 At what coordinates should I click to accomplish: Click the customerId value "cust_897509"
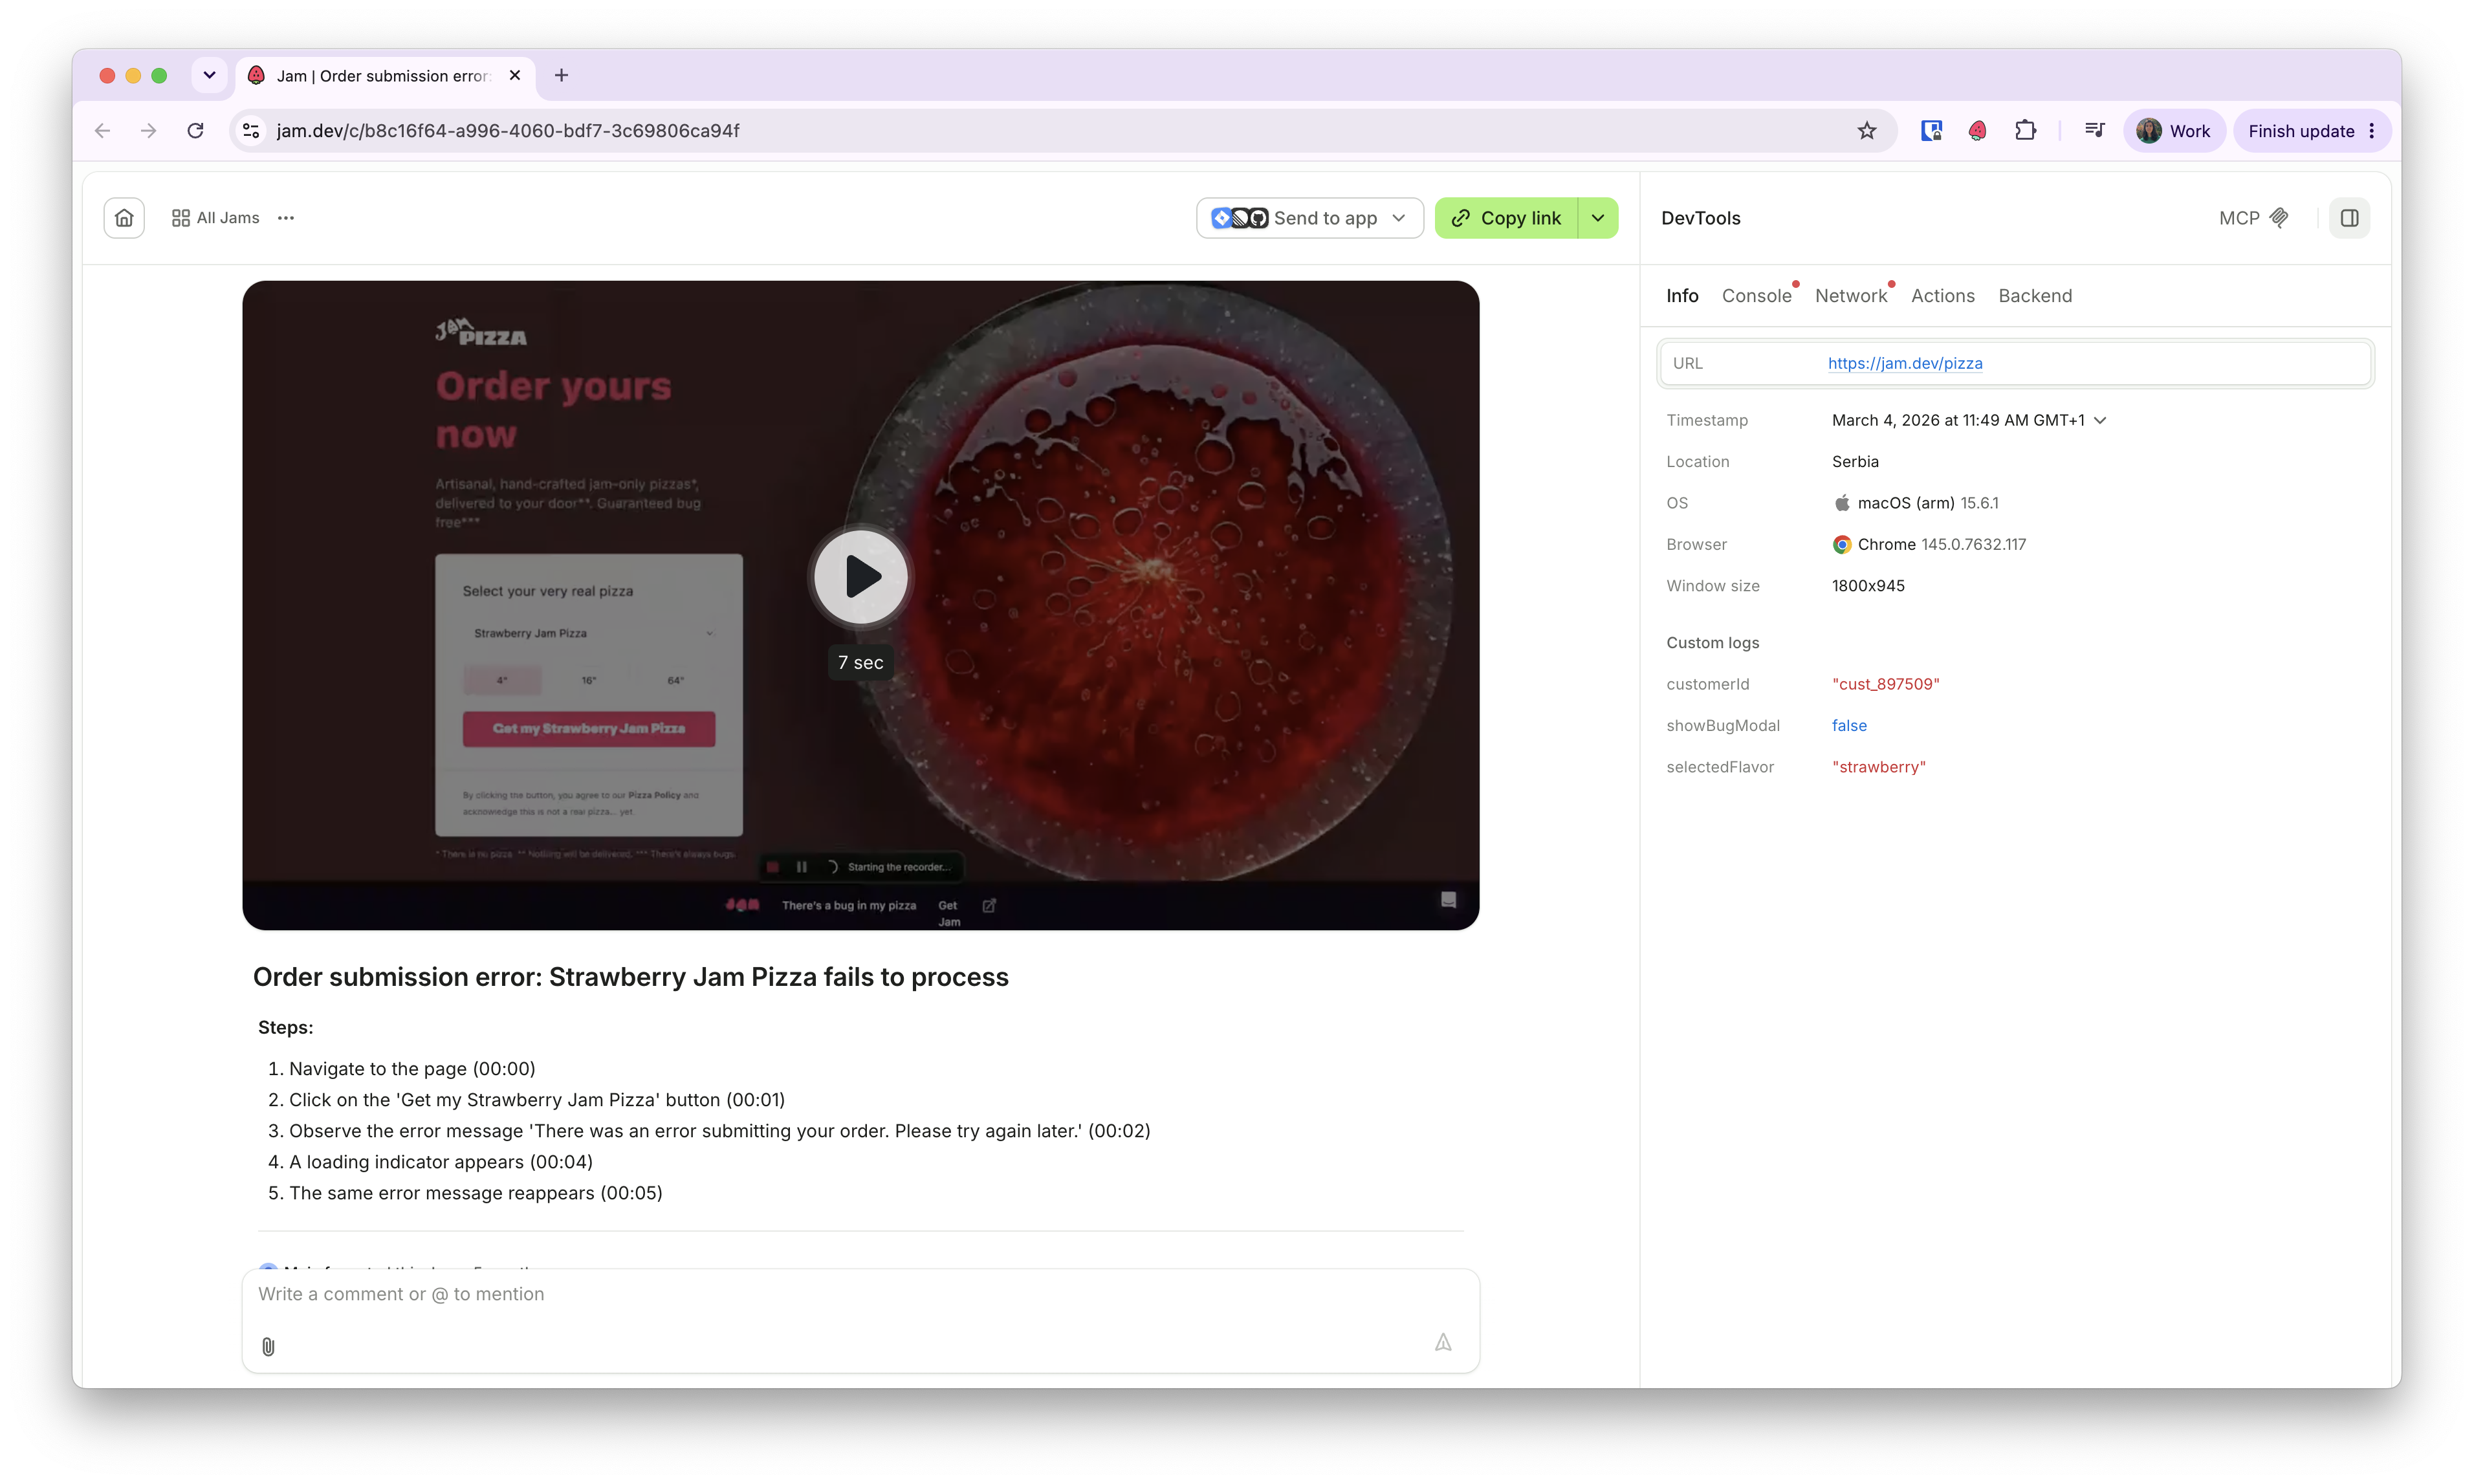click(x=1885, y=684)
